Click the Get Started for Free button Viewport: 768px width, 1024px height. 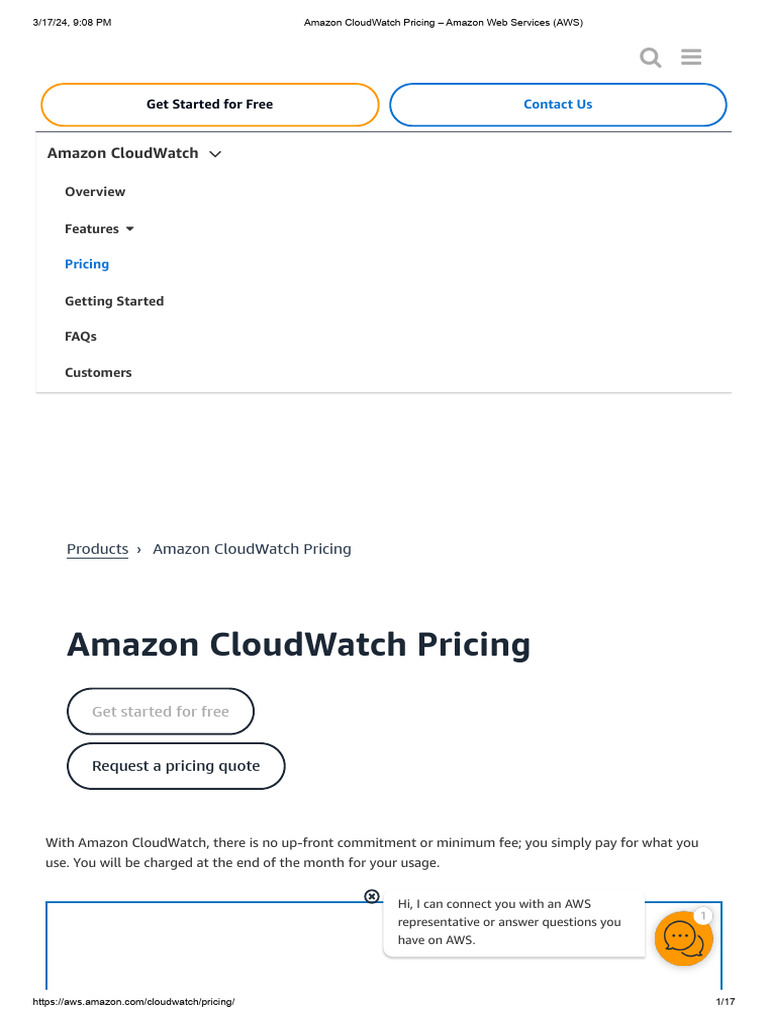tap(210, 104)
